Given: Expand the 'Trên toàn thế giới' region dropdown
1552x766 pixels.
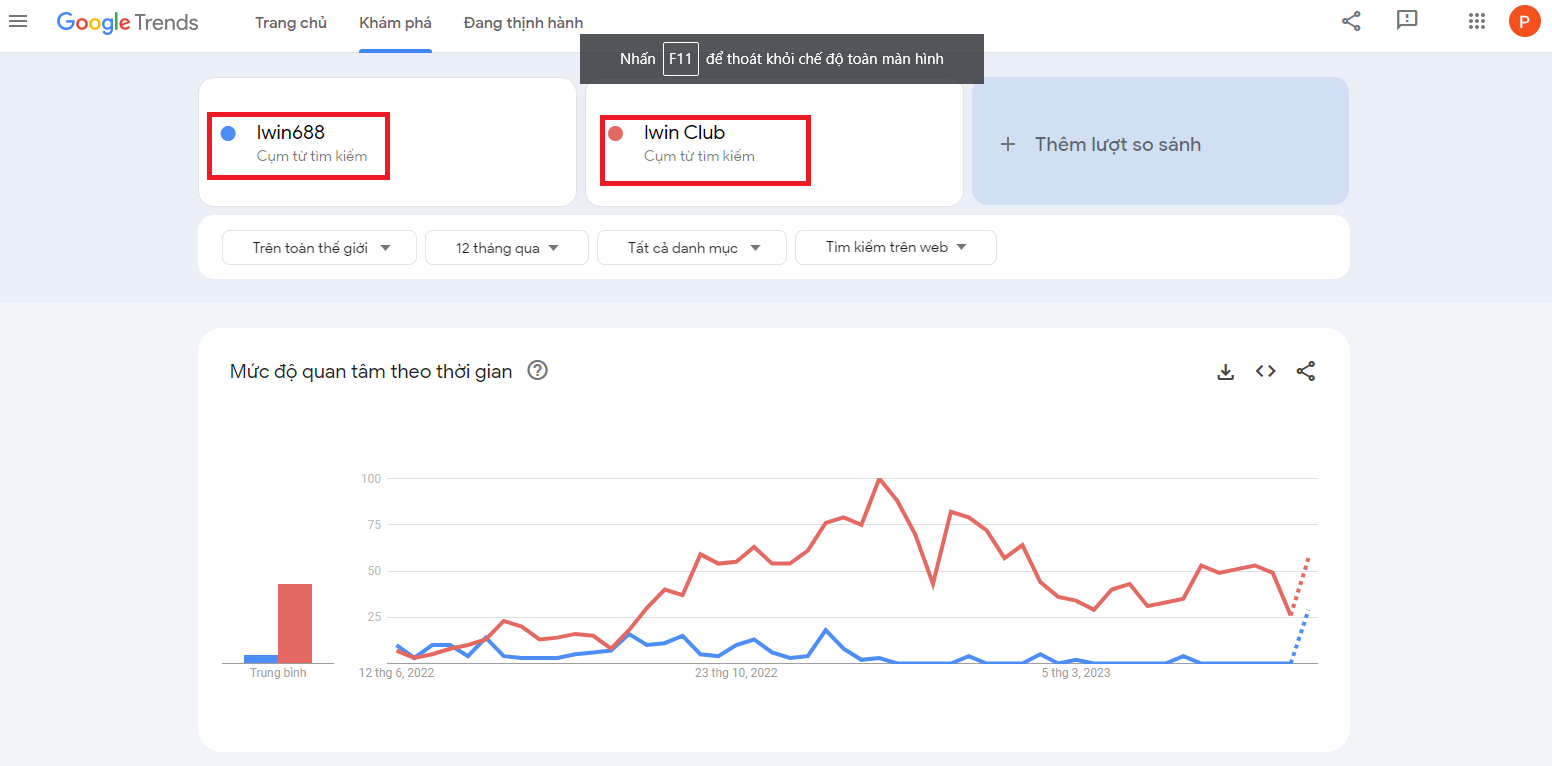Looking at the screenshot, I should pyautogui.click(x=319, y=248).
